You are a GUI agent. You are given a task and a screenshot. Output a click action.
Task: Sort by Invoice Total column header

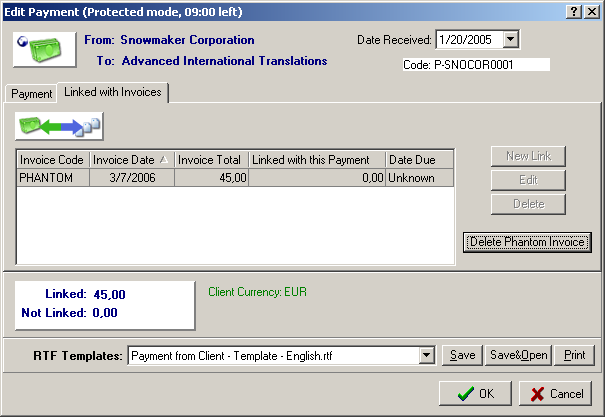(x=211, y=160)
